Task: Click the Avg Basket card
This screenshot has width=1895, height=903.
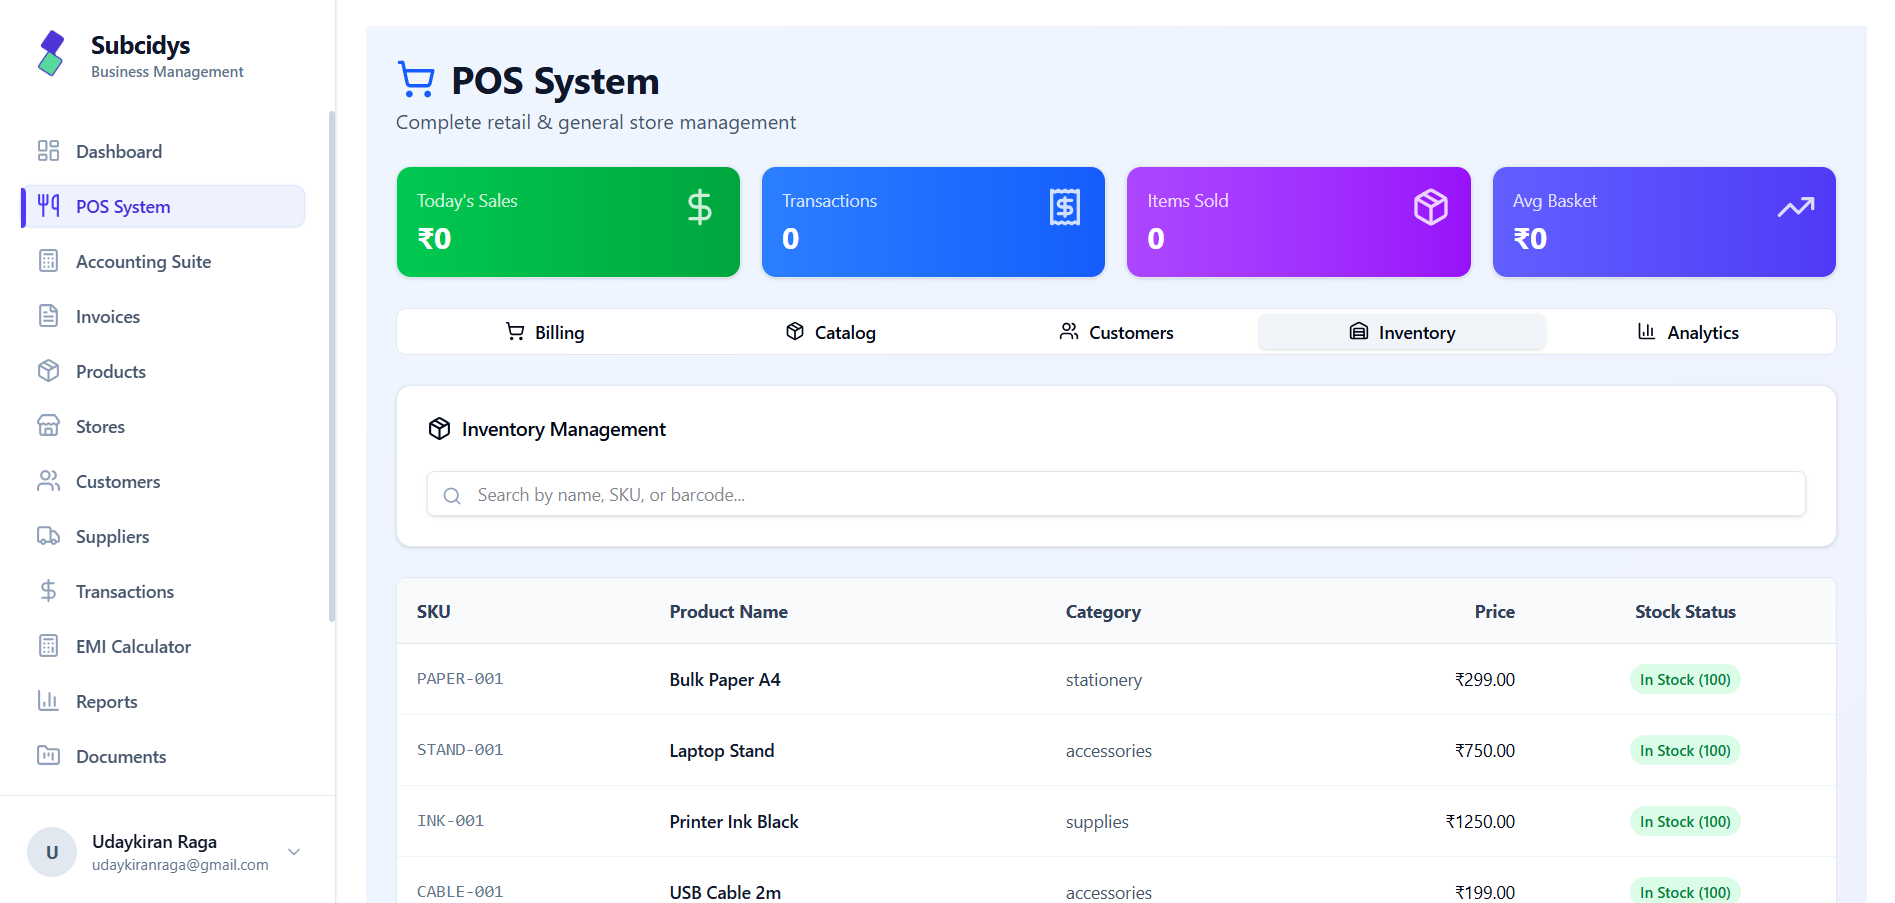Action: (x=1664, y=222)
